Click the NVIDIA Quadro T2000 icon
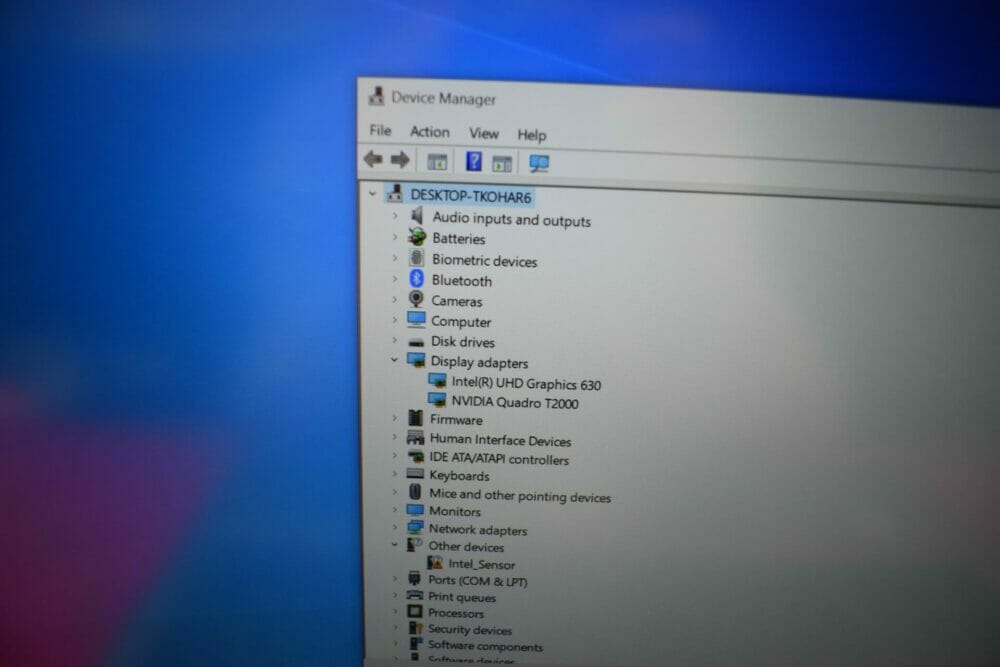The width and height of the screenshot is (1000, 667). pyautogui.click(x=437, y=400)
